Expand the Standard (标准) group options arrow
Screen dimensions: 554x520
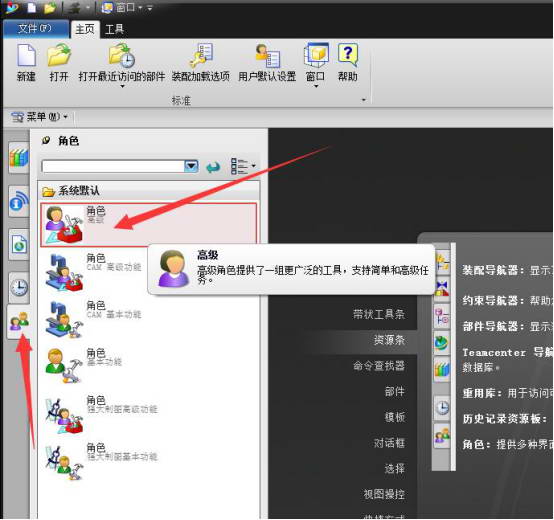pos(364,100)
